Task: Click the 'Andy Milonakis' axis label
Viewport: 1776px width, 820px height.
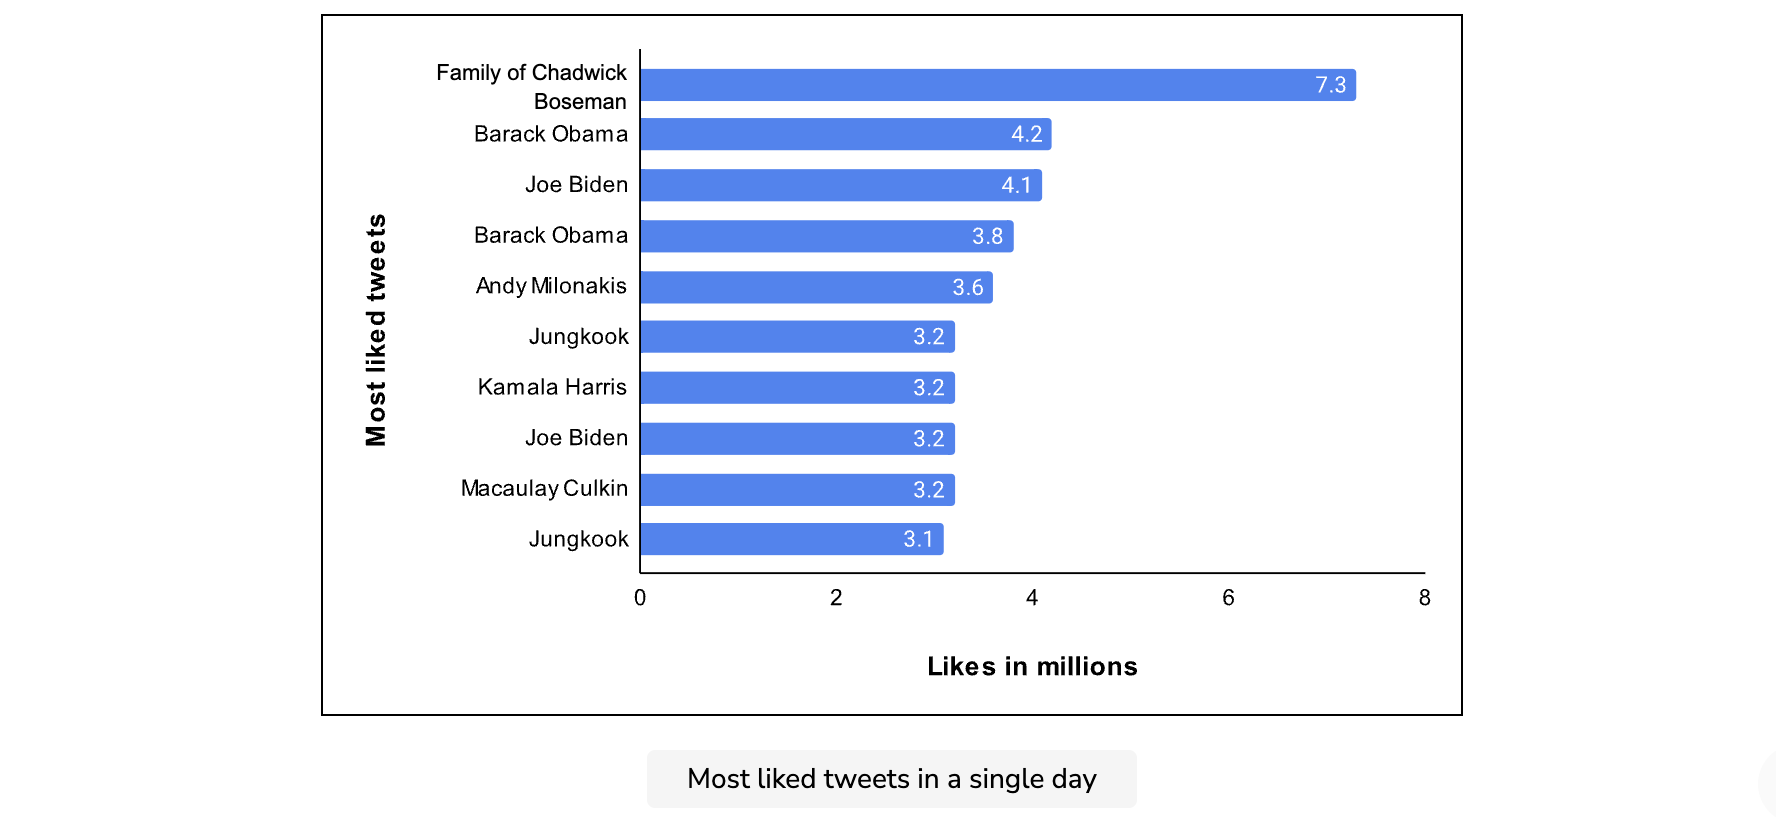Action: [551, 286]
